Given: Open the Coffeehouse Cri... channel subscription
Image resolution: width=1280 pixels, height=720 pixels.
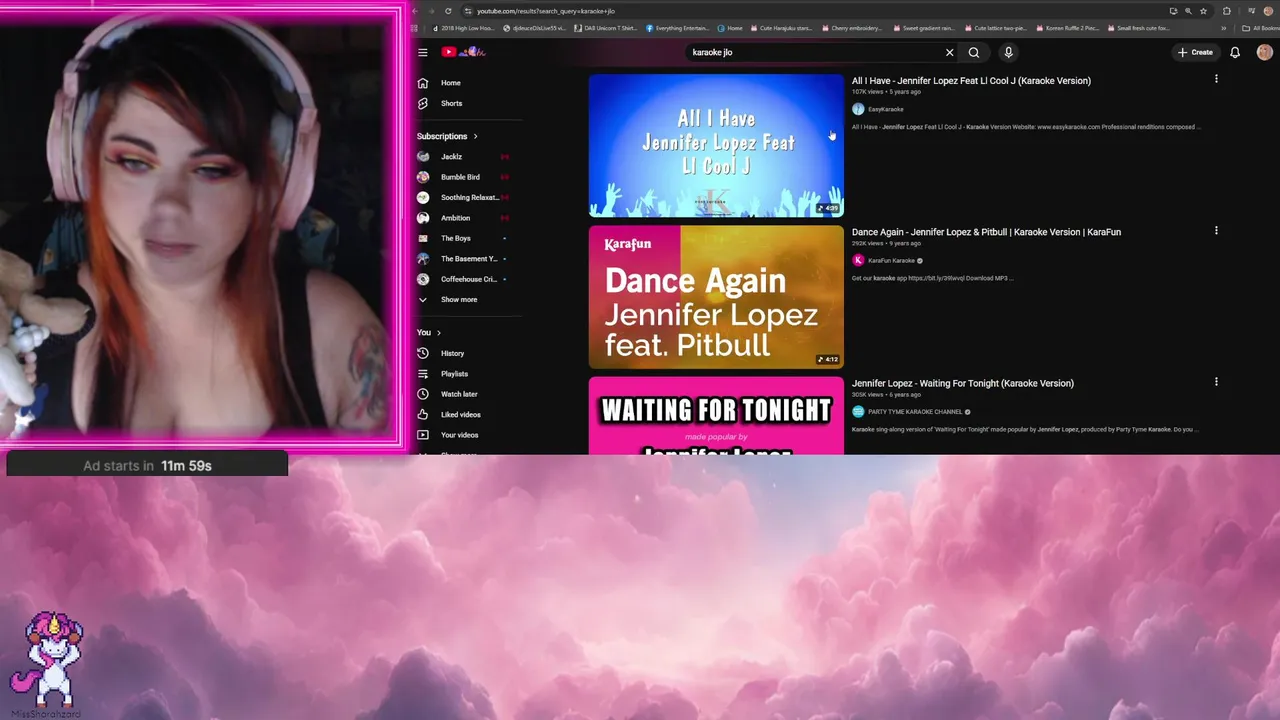Looking at the screenshot, I should (463, 279).
